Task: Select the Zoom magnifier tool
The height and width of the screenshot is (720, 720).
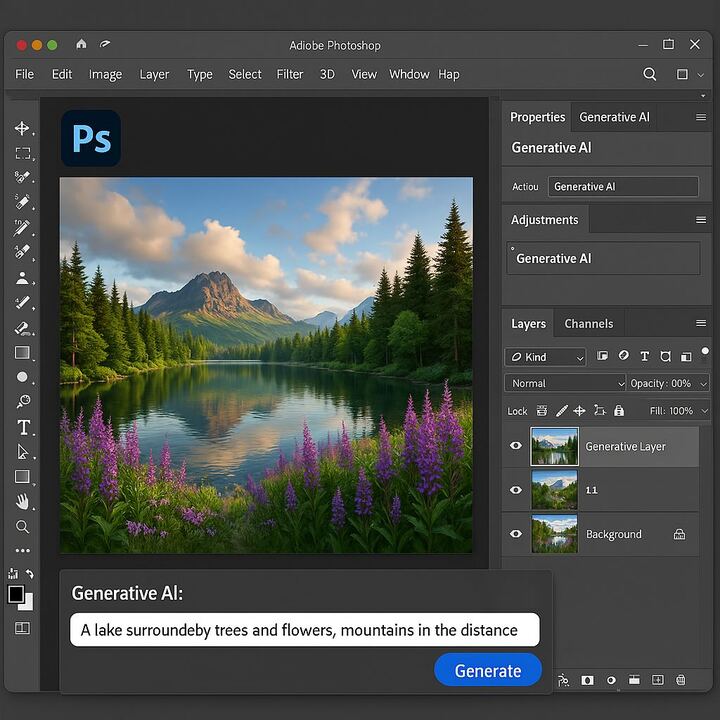Action: click(22, 526)
